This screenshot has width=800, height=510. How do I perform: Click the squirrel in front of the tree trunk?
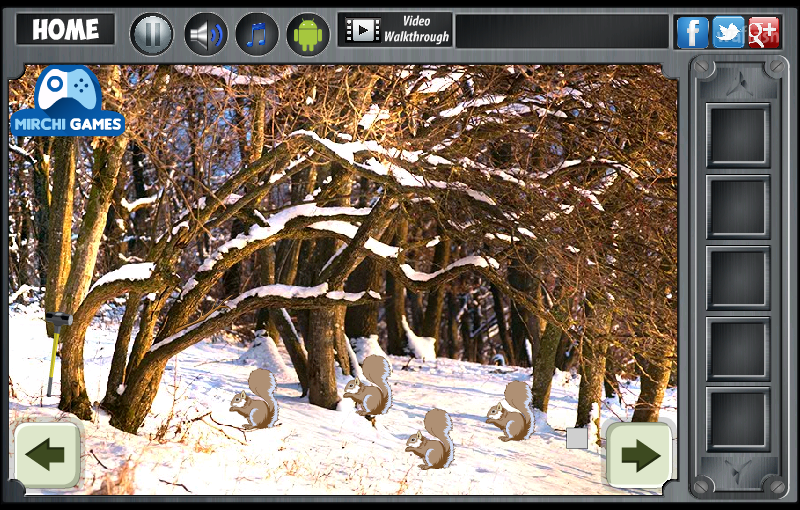point(368,386)
